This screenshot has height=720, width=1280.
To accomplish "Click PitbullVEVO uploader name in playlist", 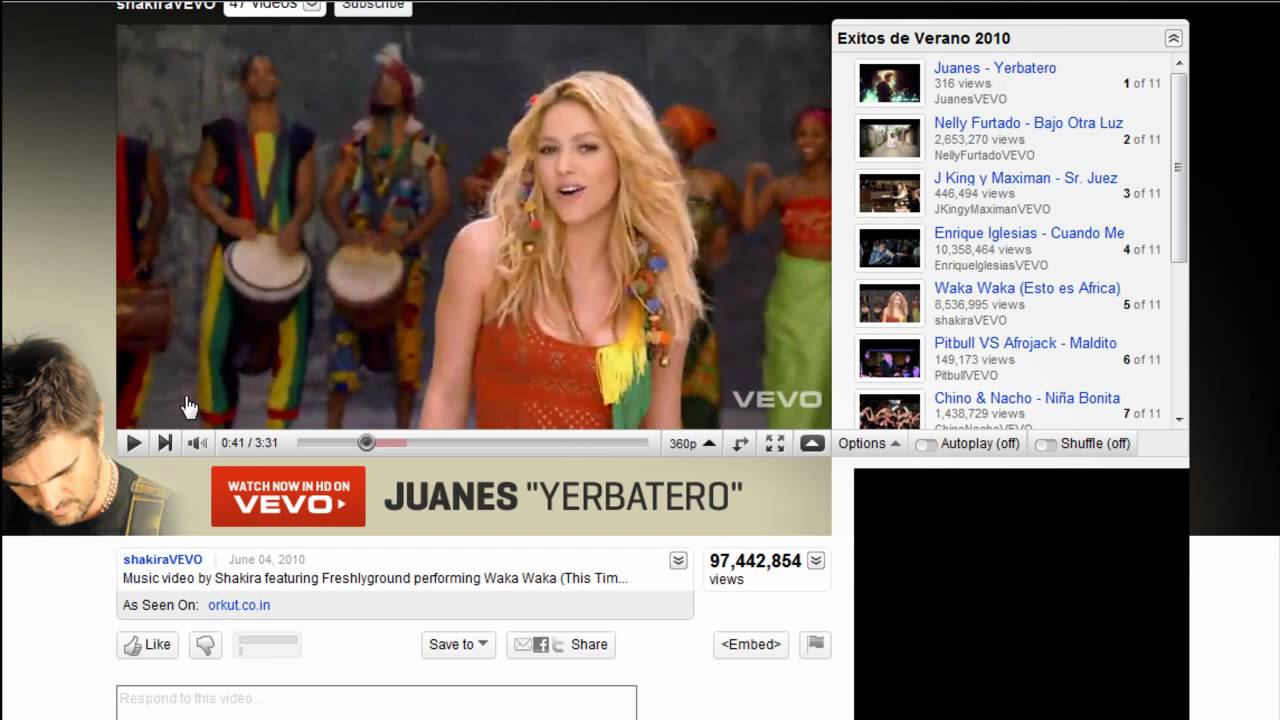I will point(966,375).
